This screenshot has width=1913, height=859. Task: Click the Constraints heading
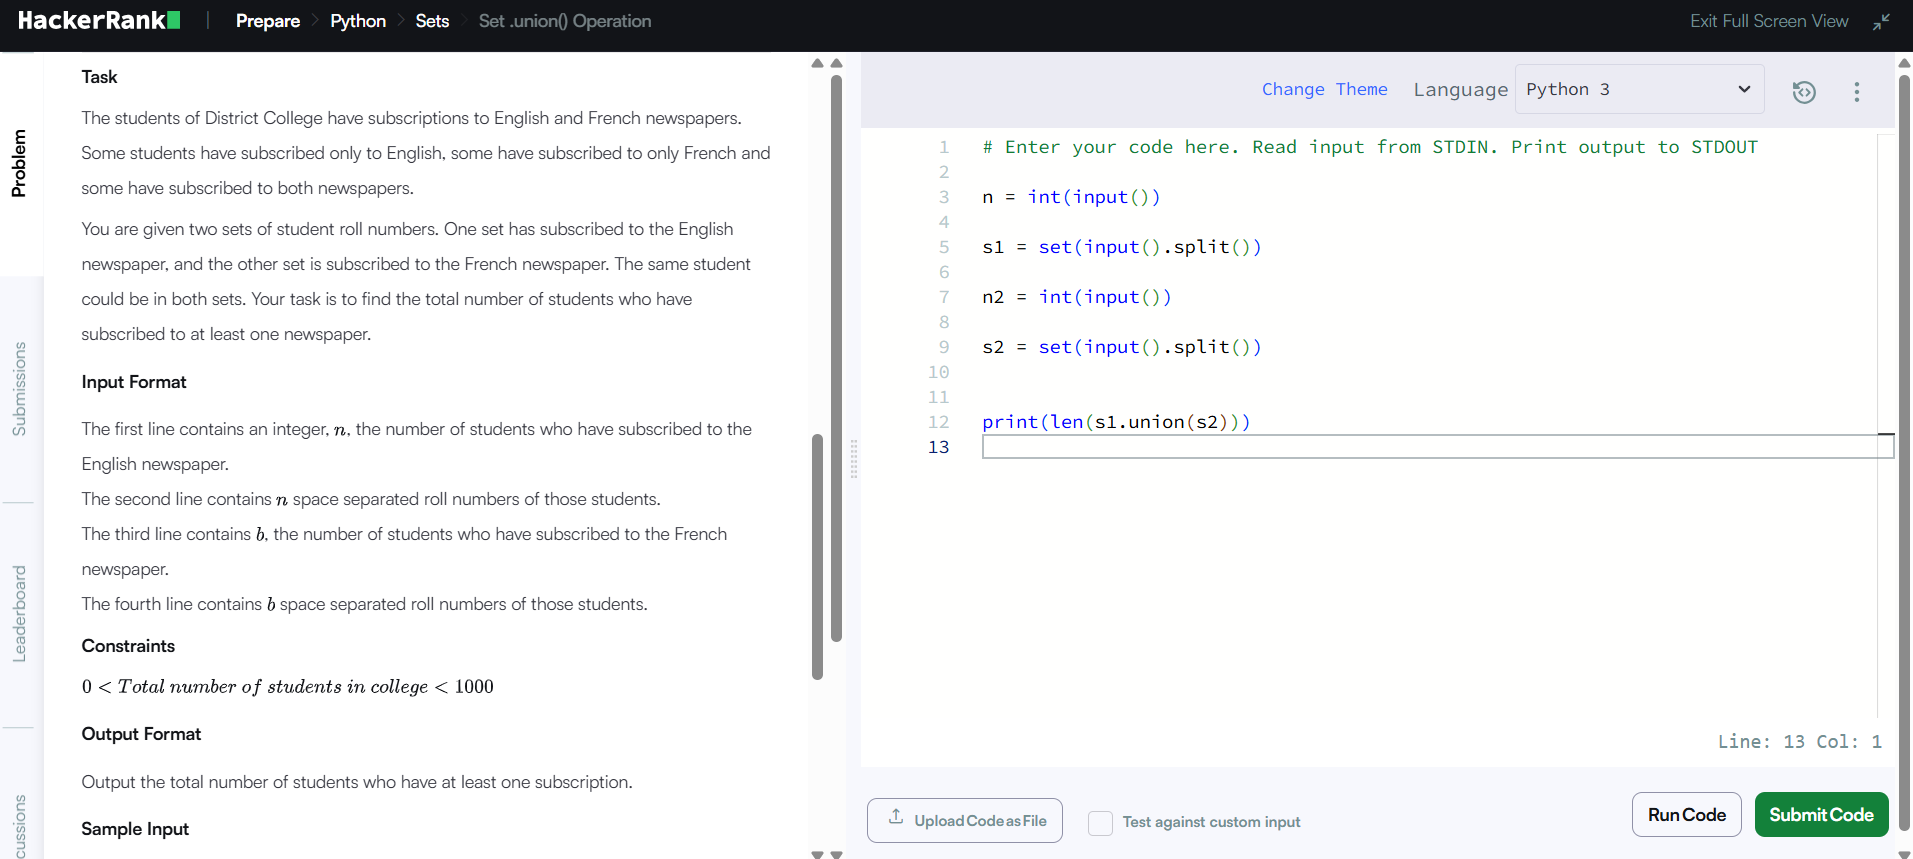[128, 646]
